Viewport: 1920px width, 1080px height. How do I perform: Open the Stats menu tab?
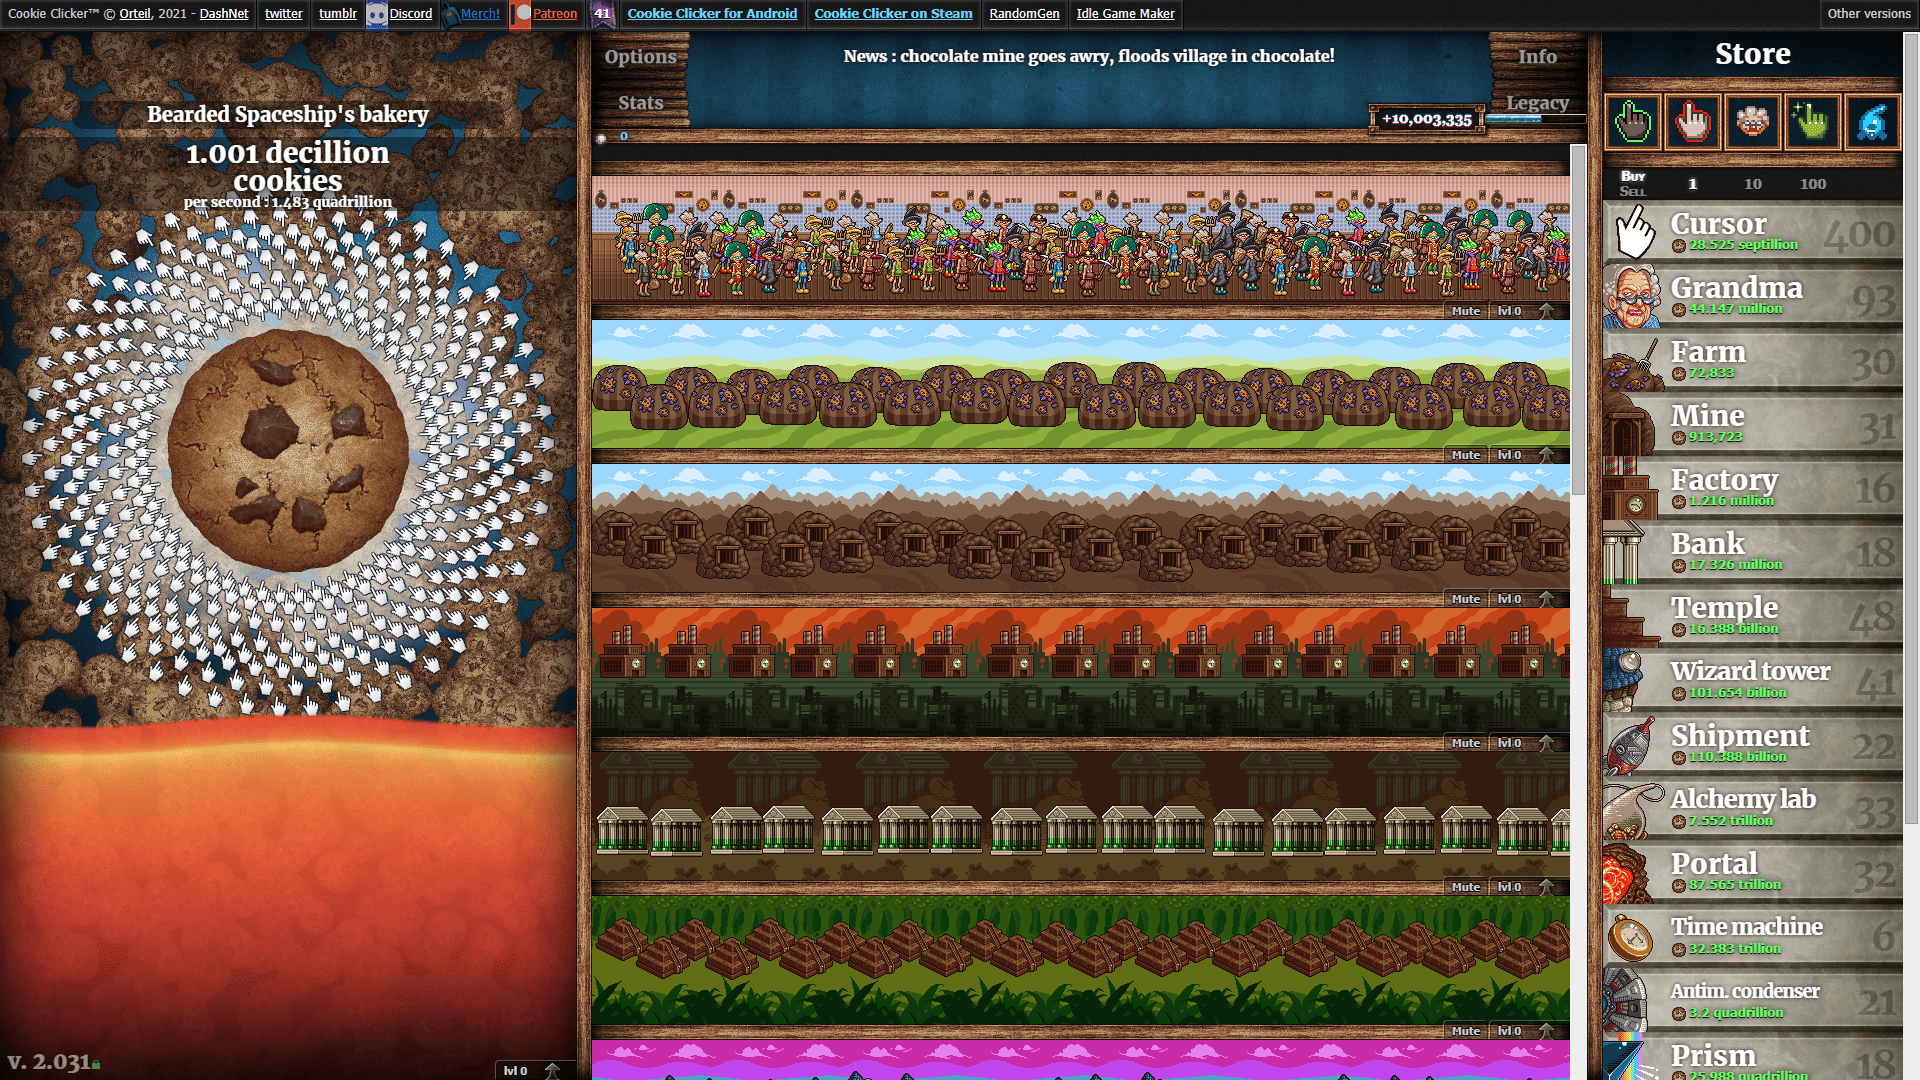[640, 102]
